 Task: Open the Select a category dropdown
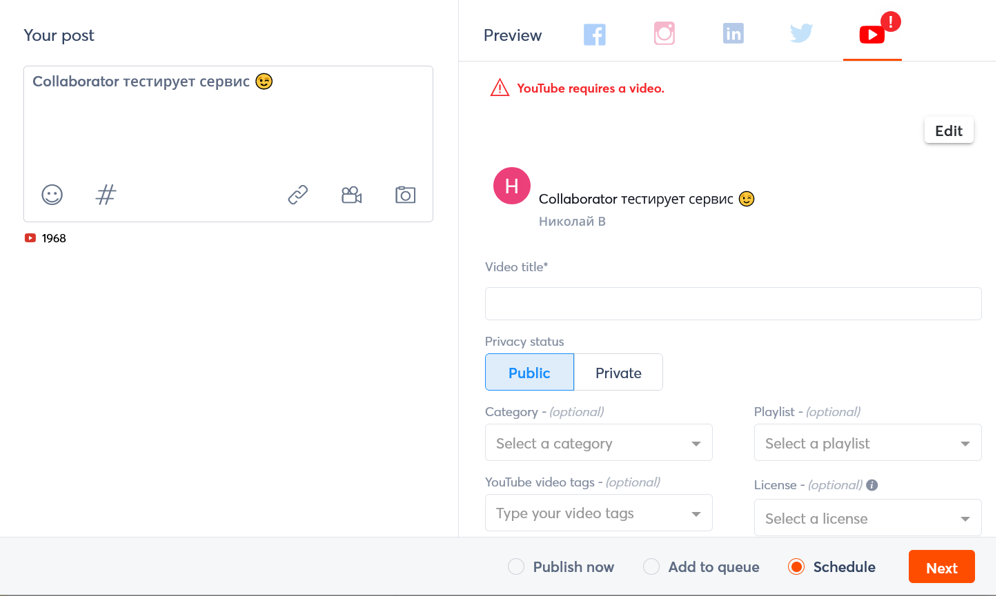(598, 442)
